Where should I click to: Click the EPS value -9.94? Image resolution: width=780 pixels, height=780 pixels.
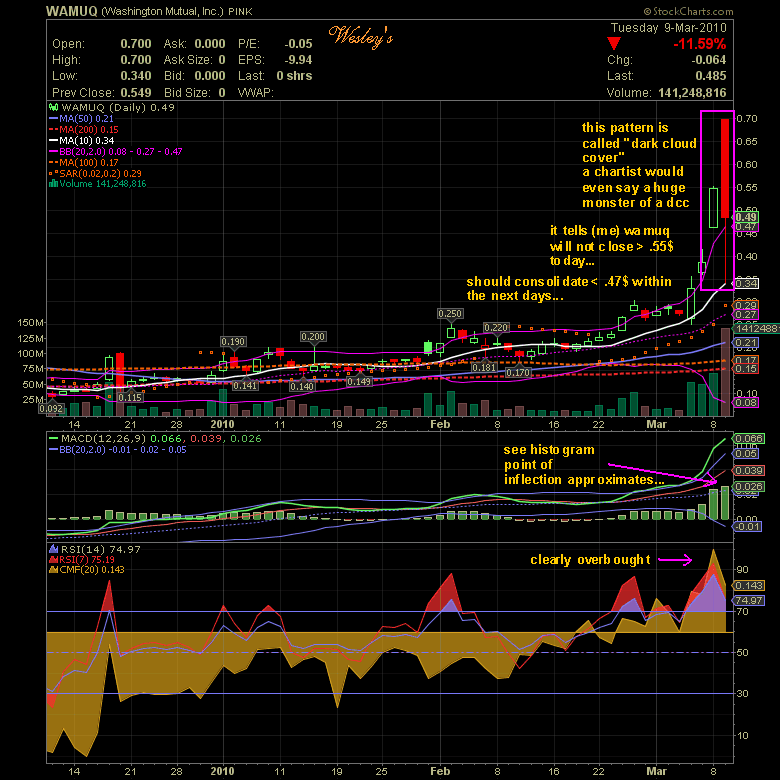click(298, 60)
